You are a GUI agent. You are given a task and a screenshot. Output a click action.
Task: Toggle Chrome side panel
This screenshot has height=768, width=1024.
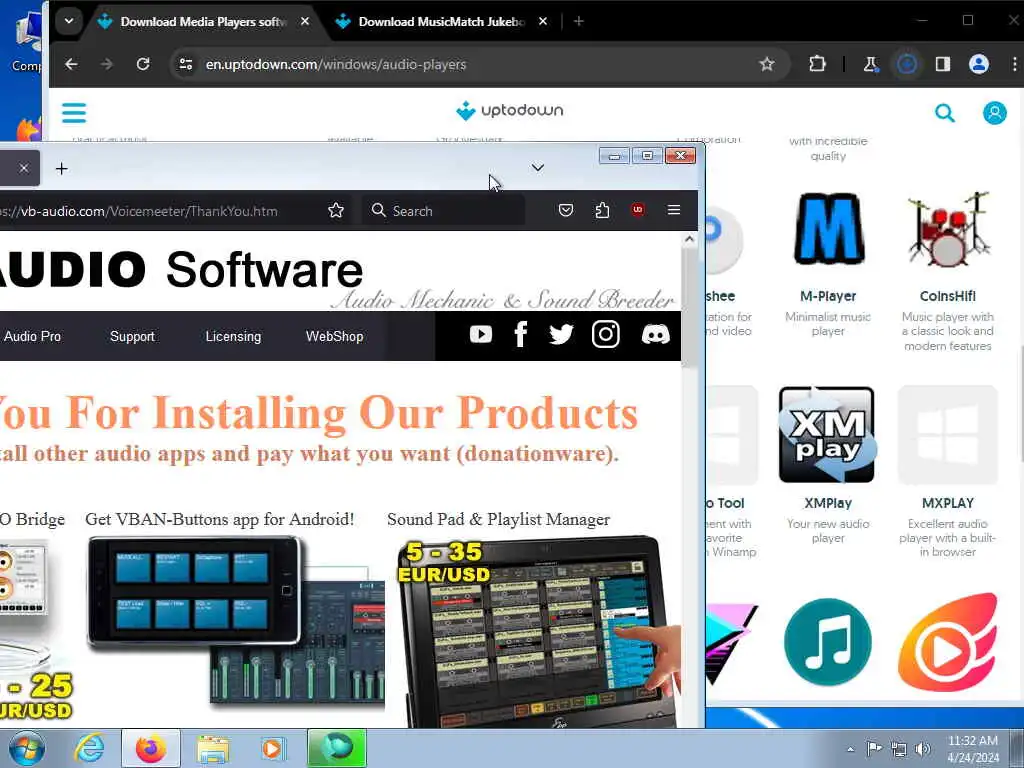pyautogui.click(x=942, y=64)
